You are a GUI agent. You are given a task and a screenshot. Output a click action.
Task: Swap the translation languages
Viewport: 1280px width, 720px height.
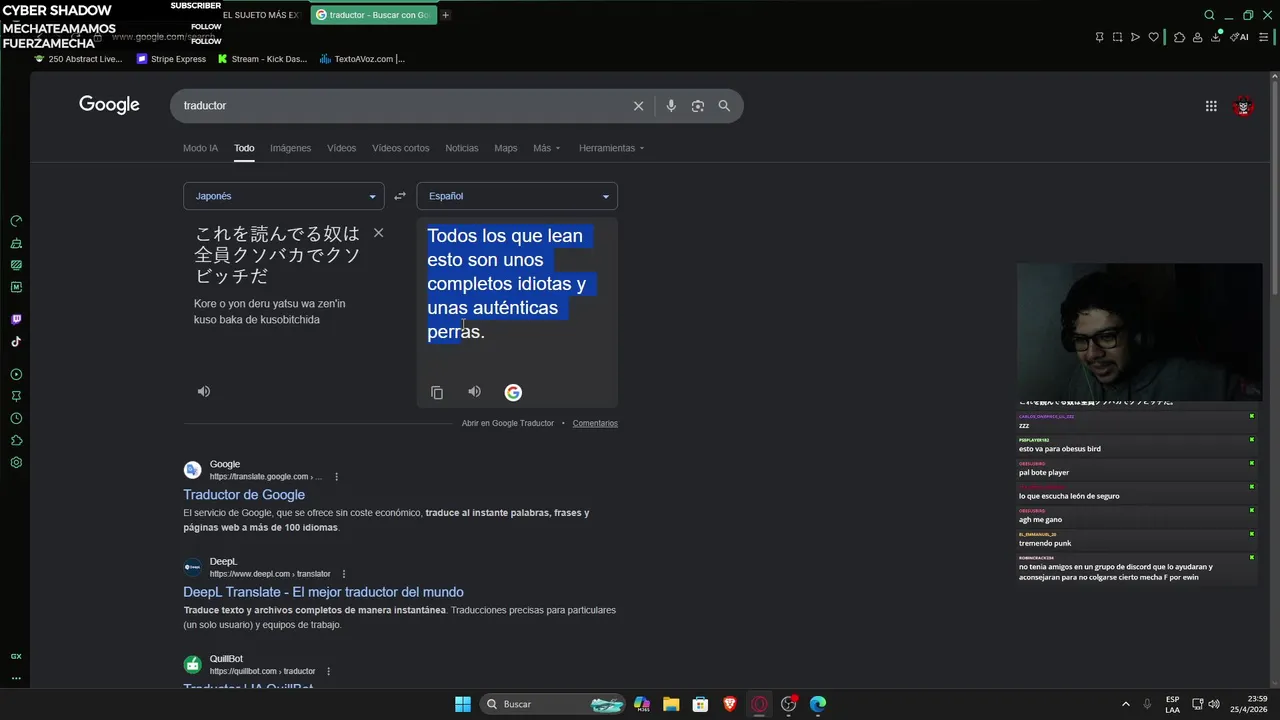click(x=400, y=196)
